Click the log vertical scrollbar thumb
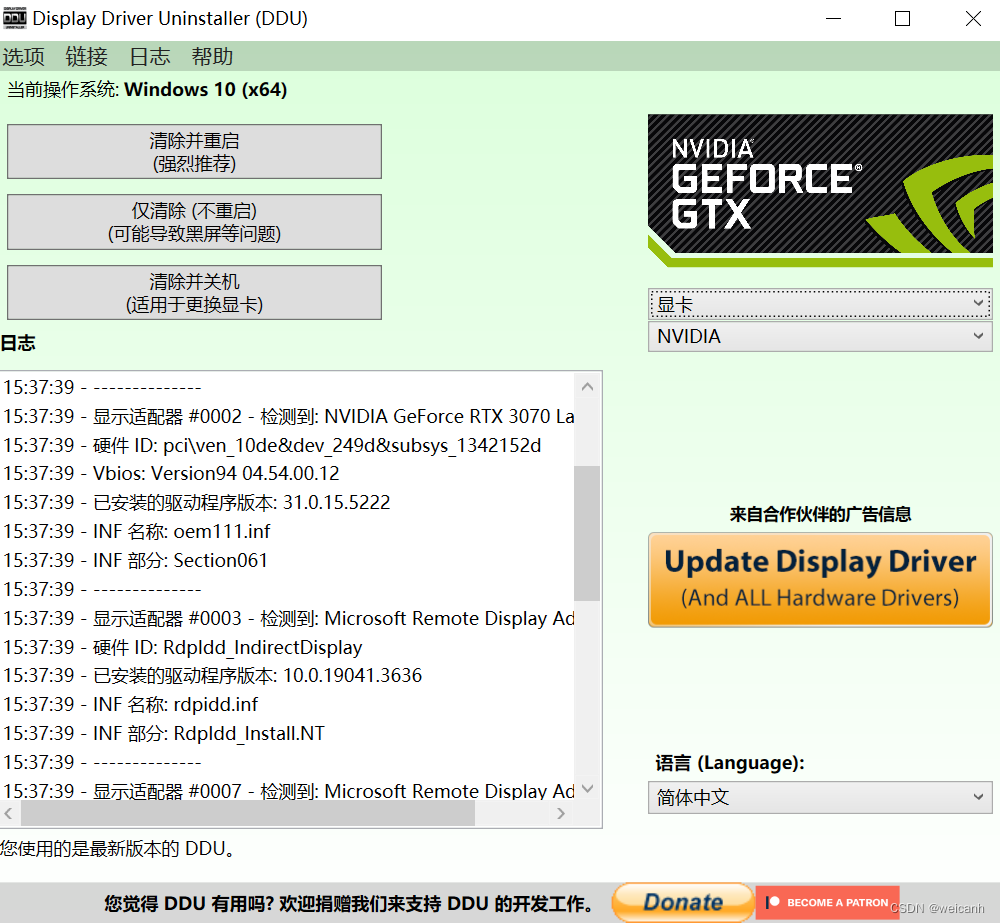1000x923 pixels. [x=587, y=533]
